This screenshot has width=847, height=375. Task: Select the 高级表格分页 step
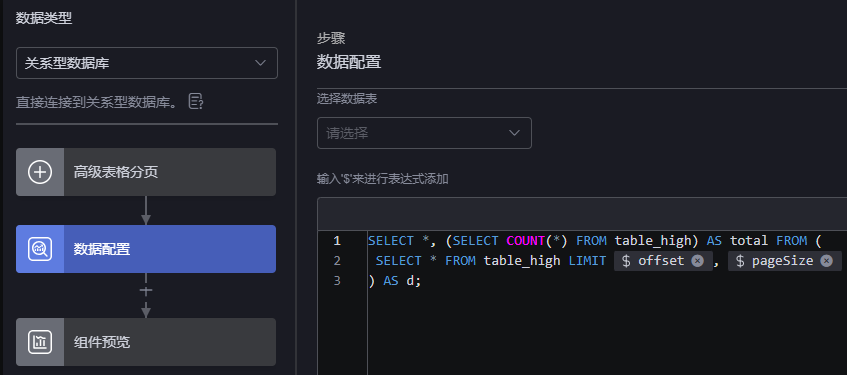pos(146,172)
